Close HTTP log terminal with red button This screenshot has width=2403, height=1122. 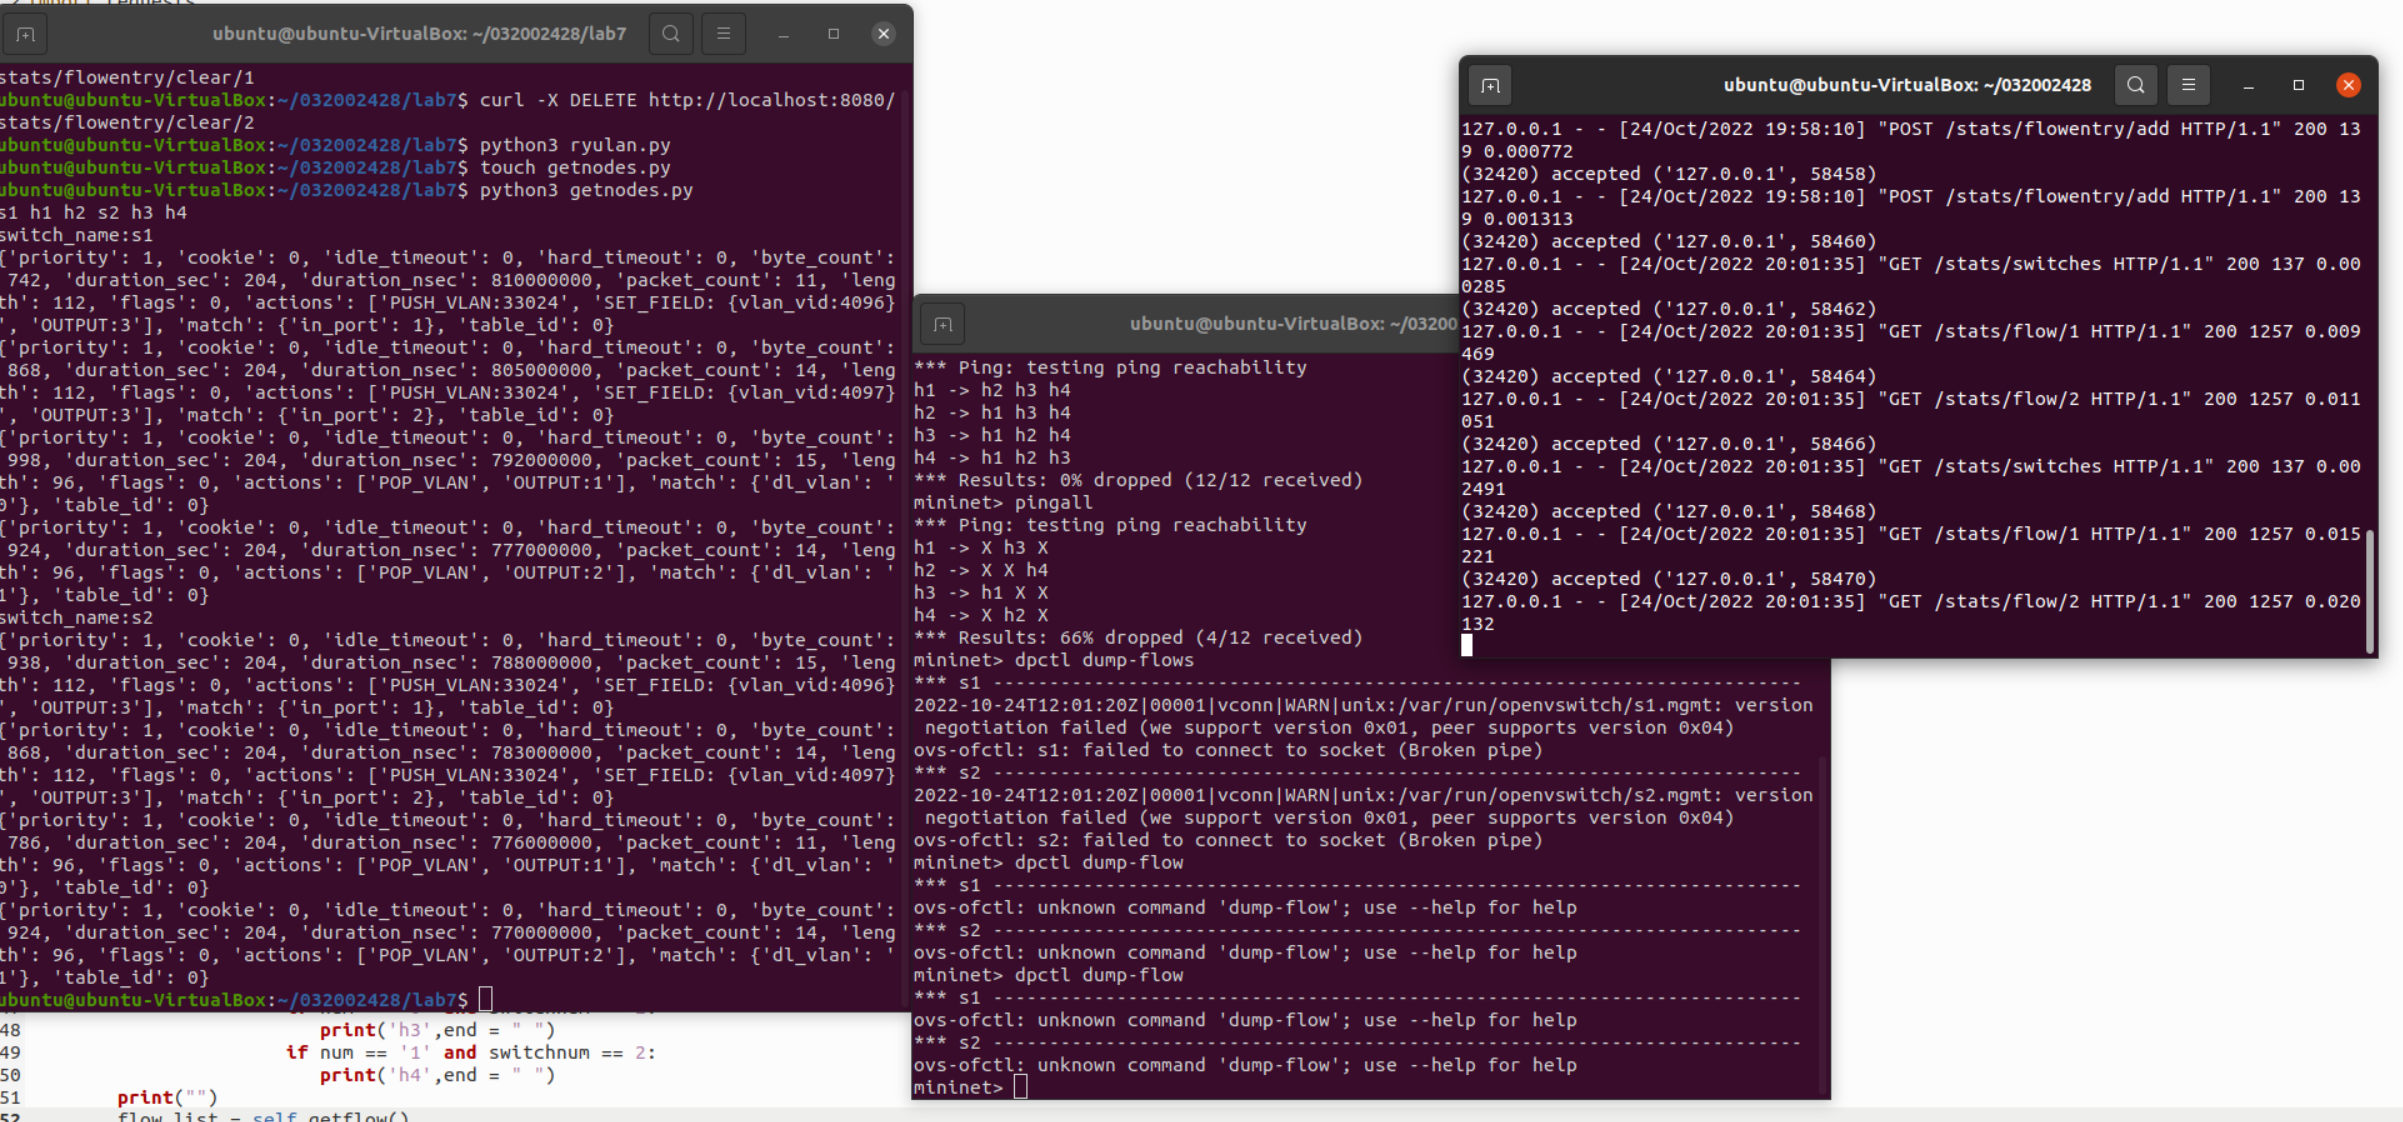[2348, 85]
